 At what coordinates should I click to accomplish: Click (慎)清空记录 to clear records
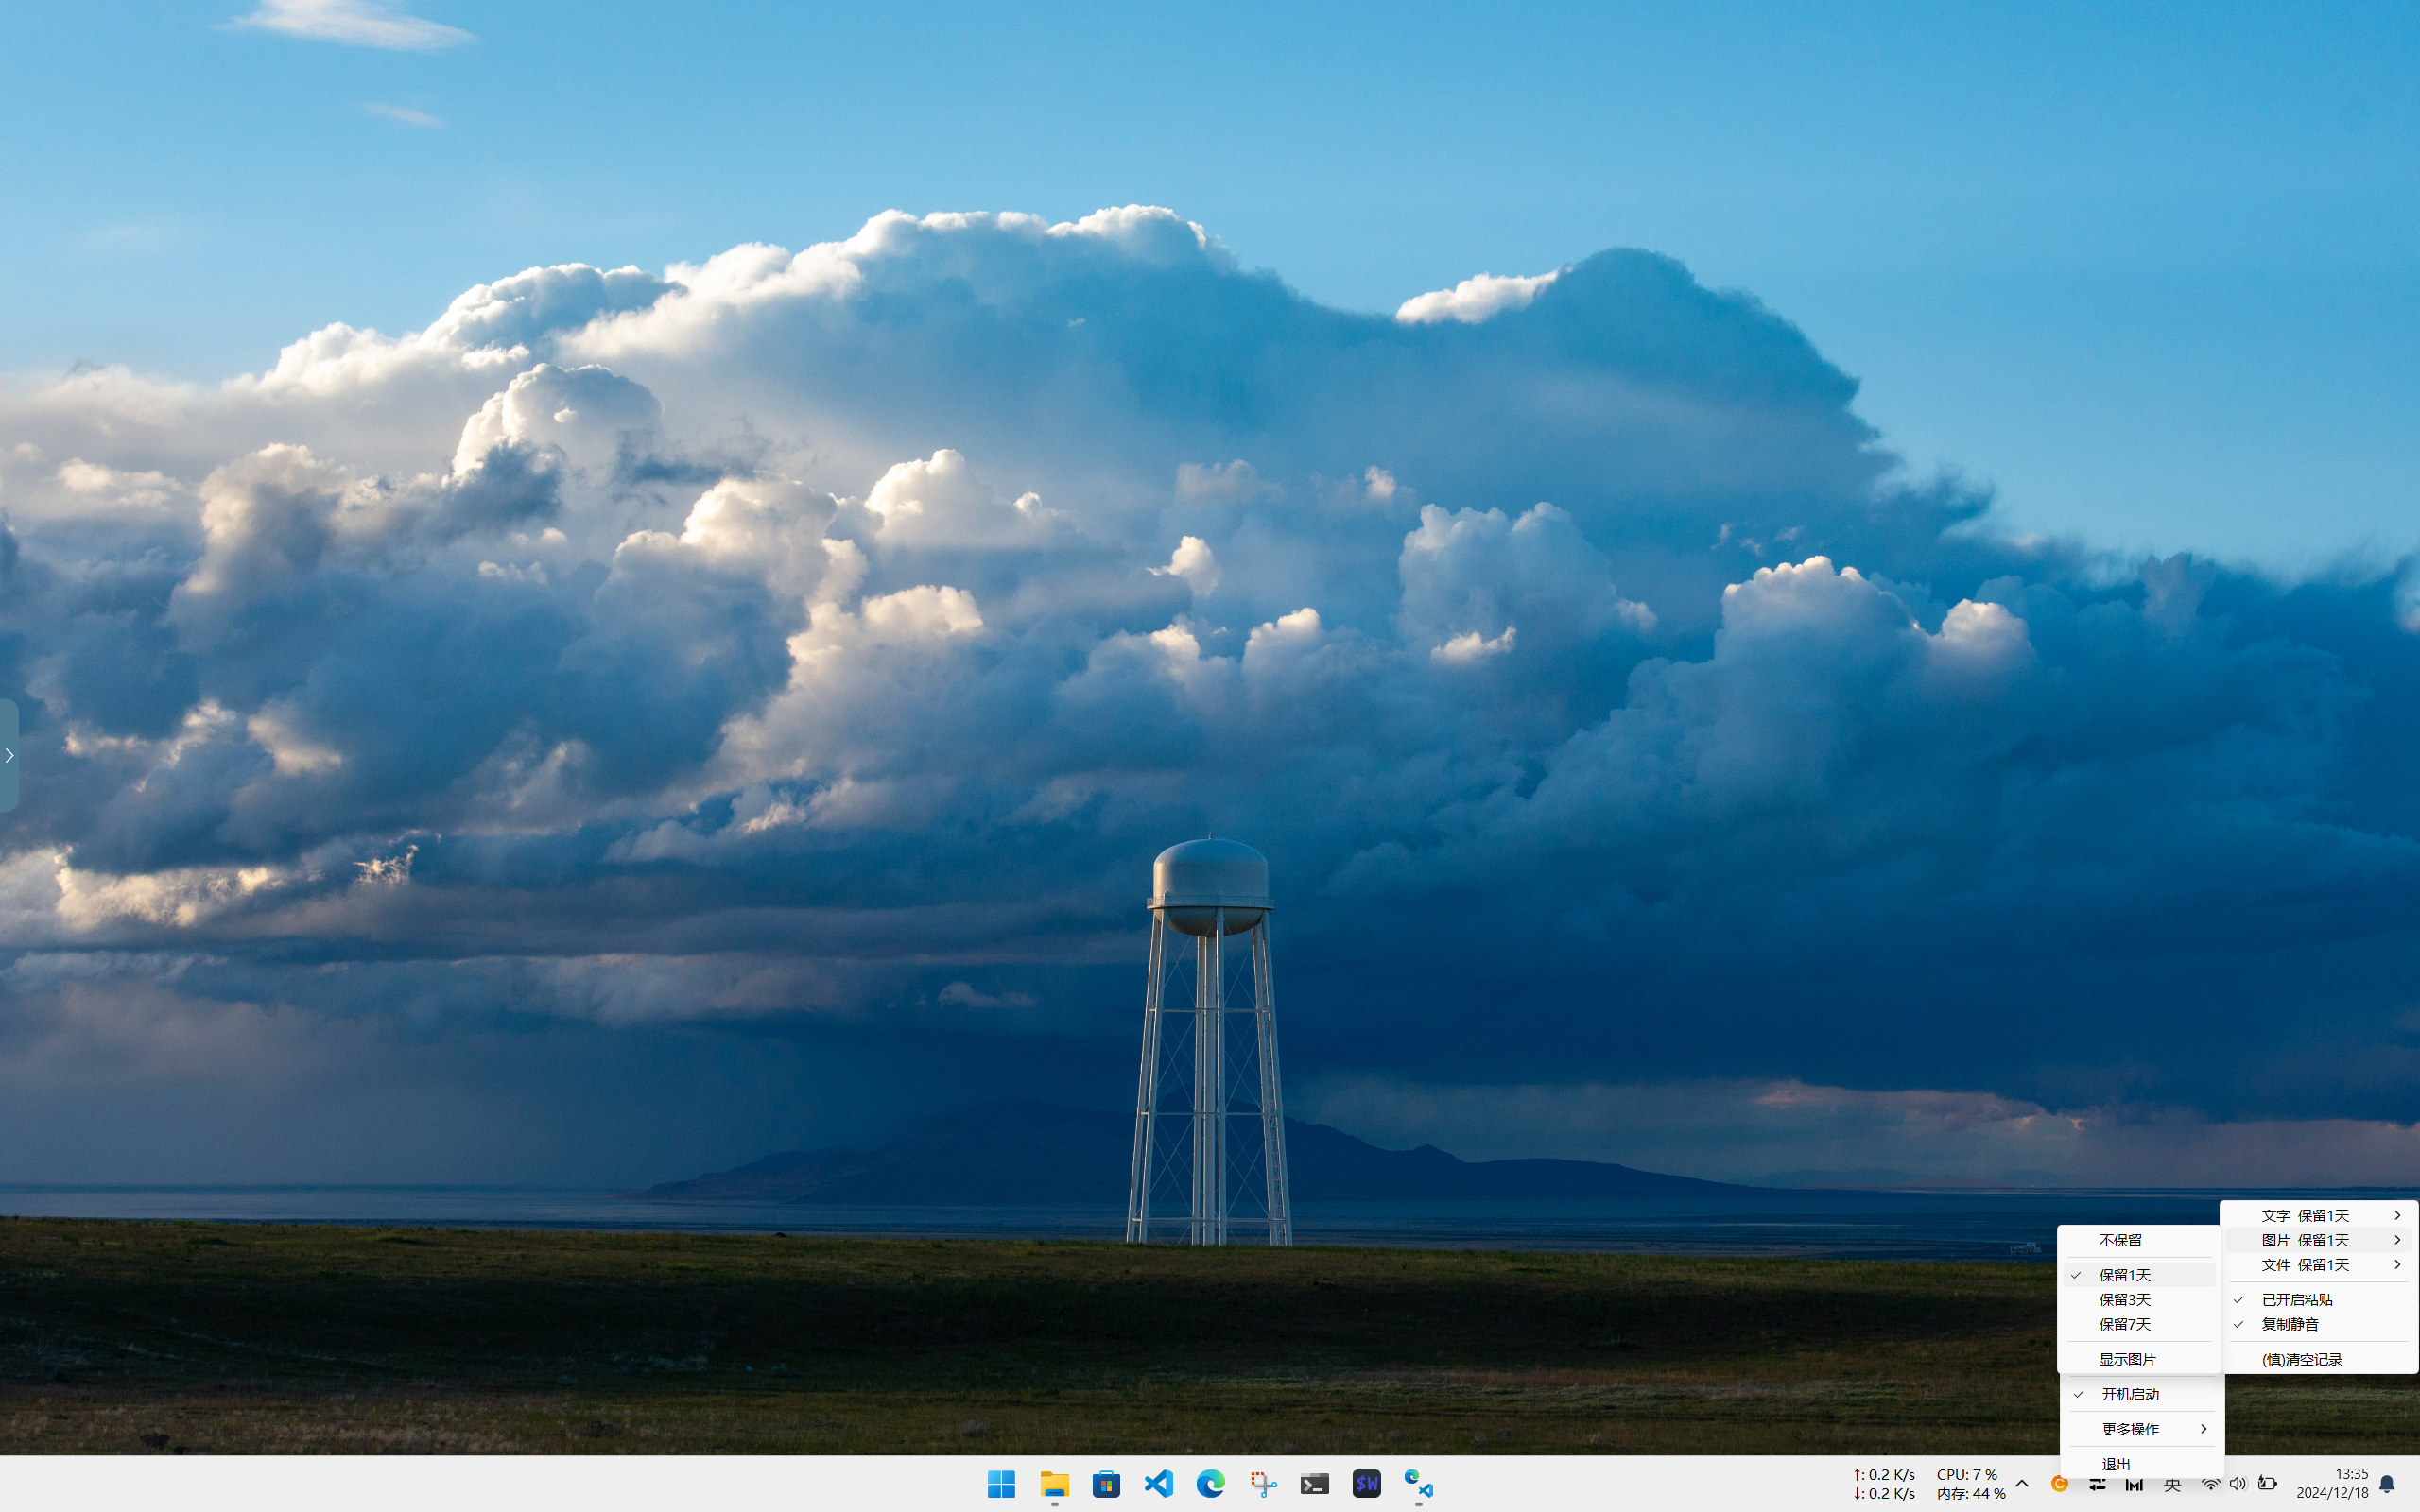[2302, 1359]
